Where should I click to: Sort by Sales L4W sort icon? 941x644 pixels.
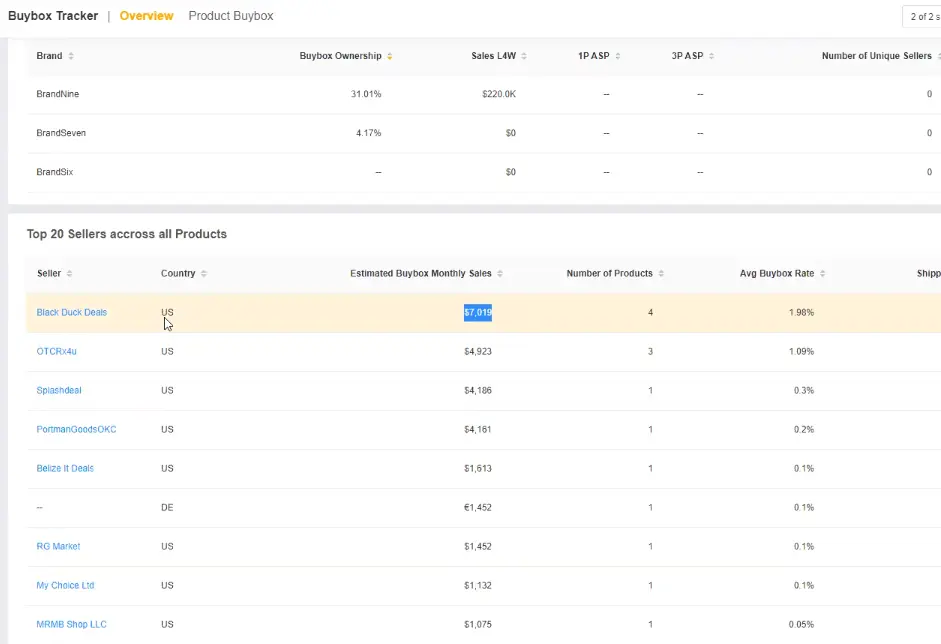click(524, 56)
